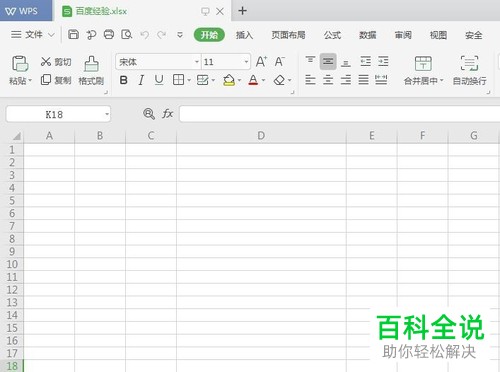Viewport: 500px width, 372px height.
Task: Toggle Underline formatting
Action: click(x=159, y=80)
